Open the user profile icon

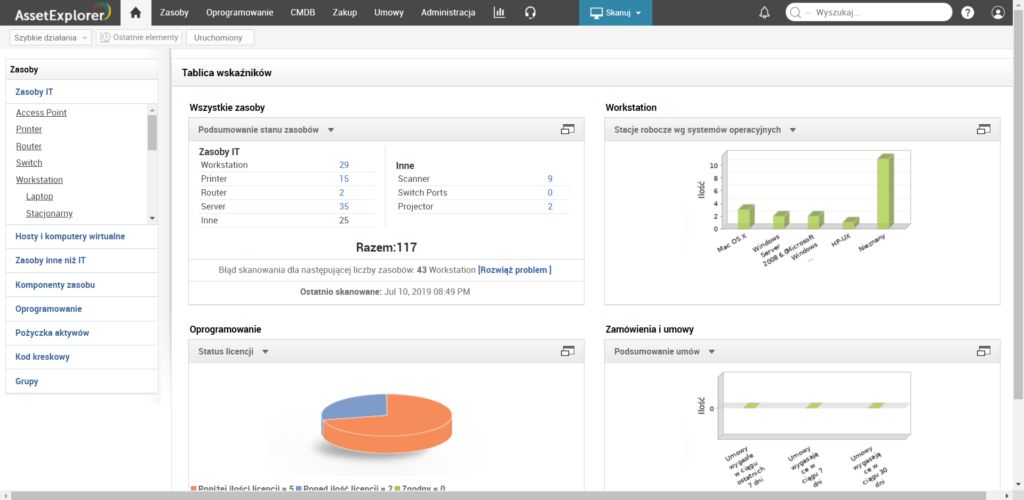click(997, 13)
